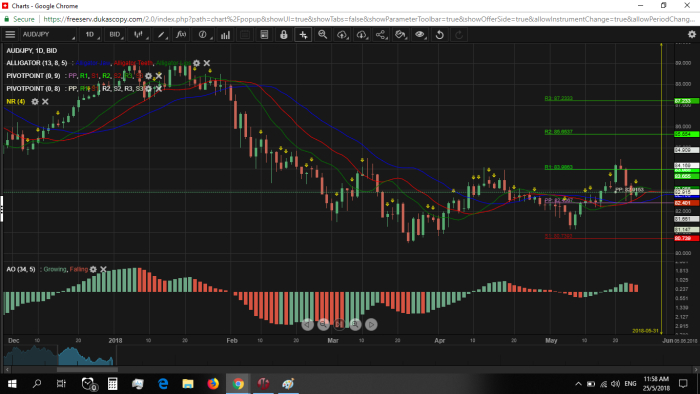700x394 pixels.
Task: Click the play button on chart navigation
Action: click(x=371, y=324)
